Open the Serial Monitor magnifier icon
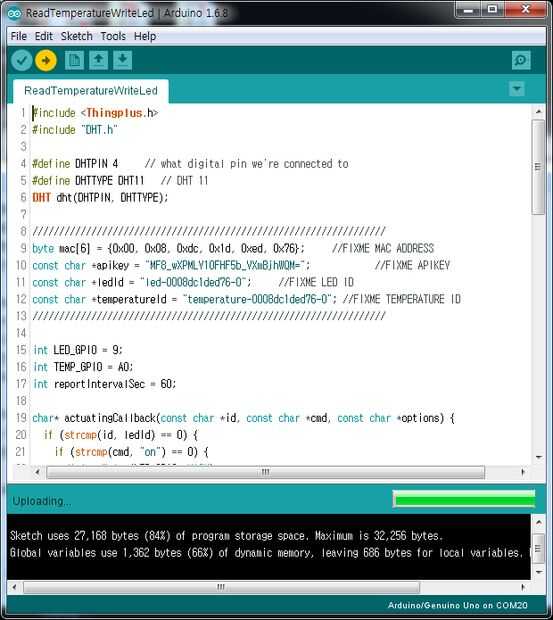Image resolution: width=553 pixels, height=620 pixels. [x=521, y=60]
